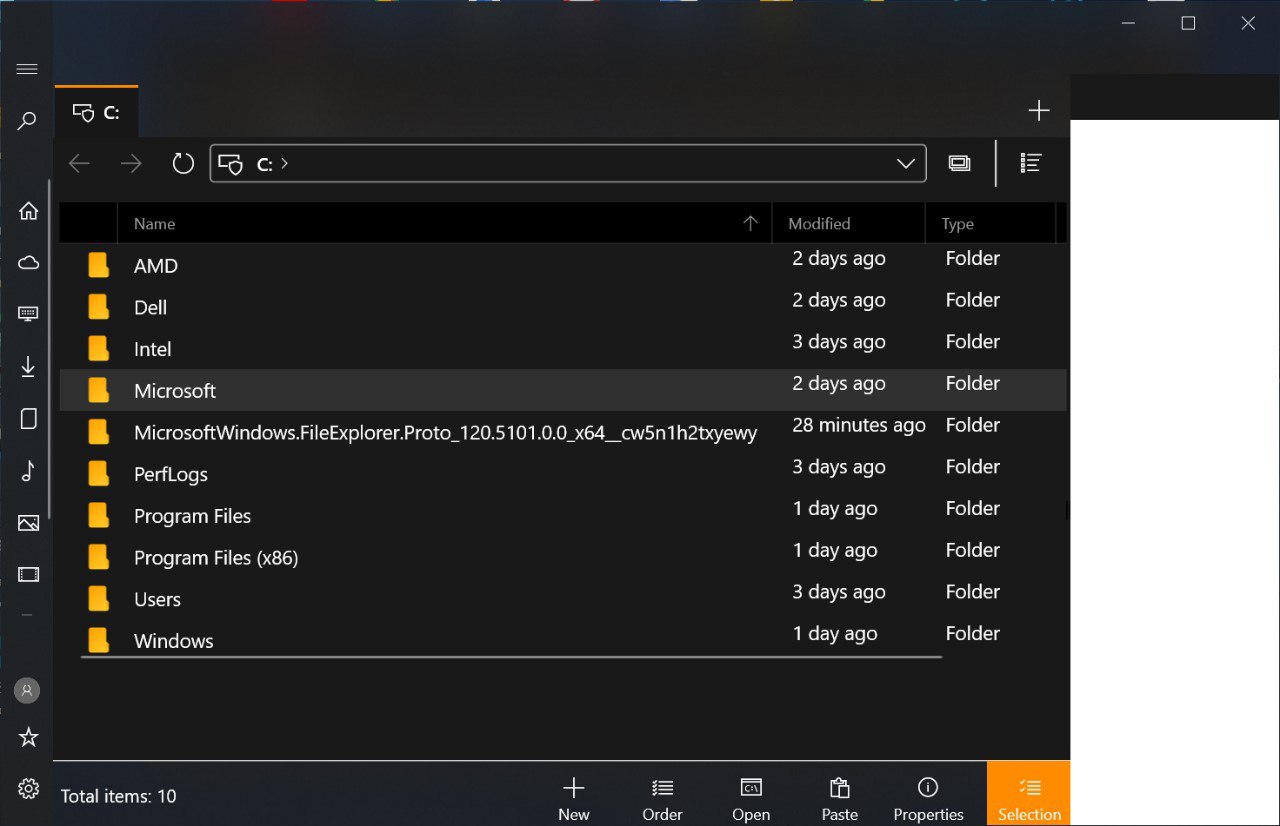Click the folder icon beside Windows

98,640
